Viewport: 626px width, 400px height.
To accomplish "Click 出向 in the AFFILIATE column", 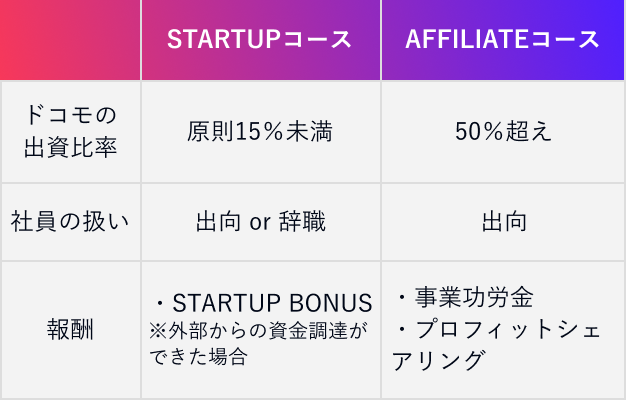I will pos(503,221).
